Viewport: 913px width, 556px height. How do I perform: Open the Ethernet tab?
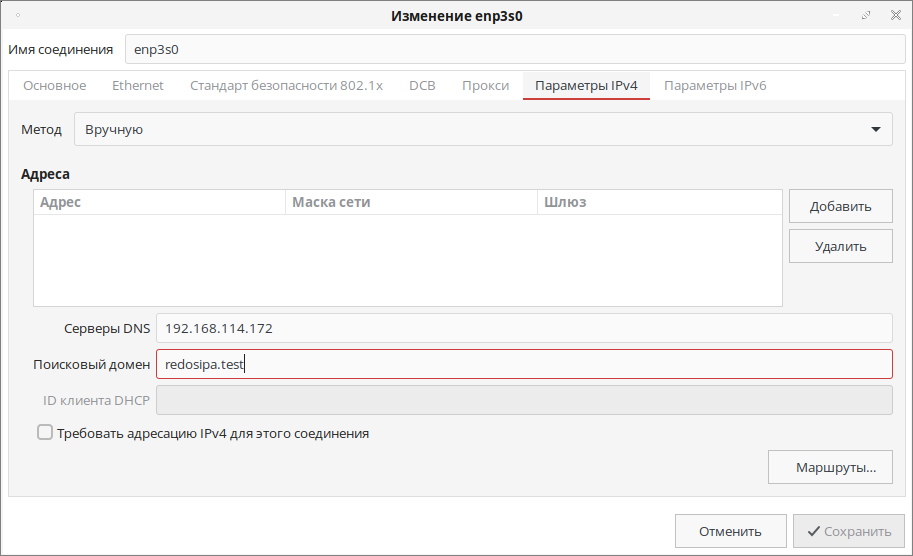(x=138, y=86)
